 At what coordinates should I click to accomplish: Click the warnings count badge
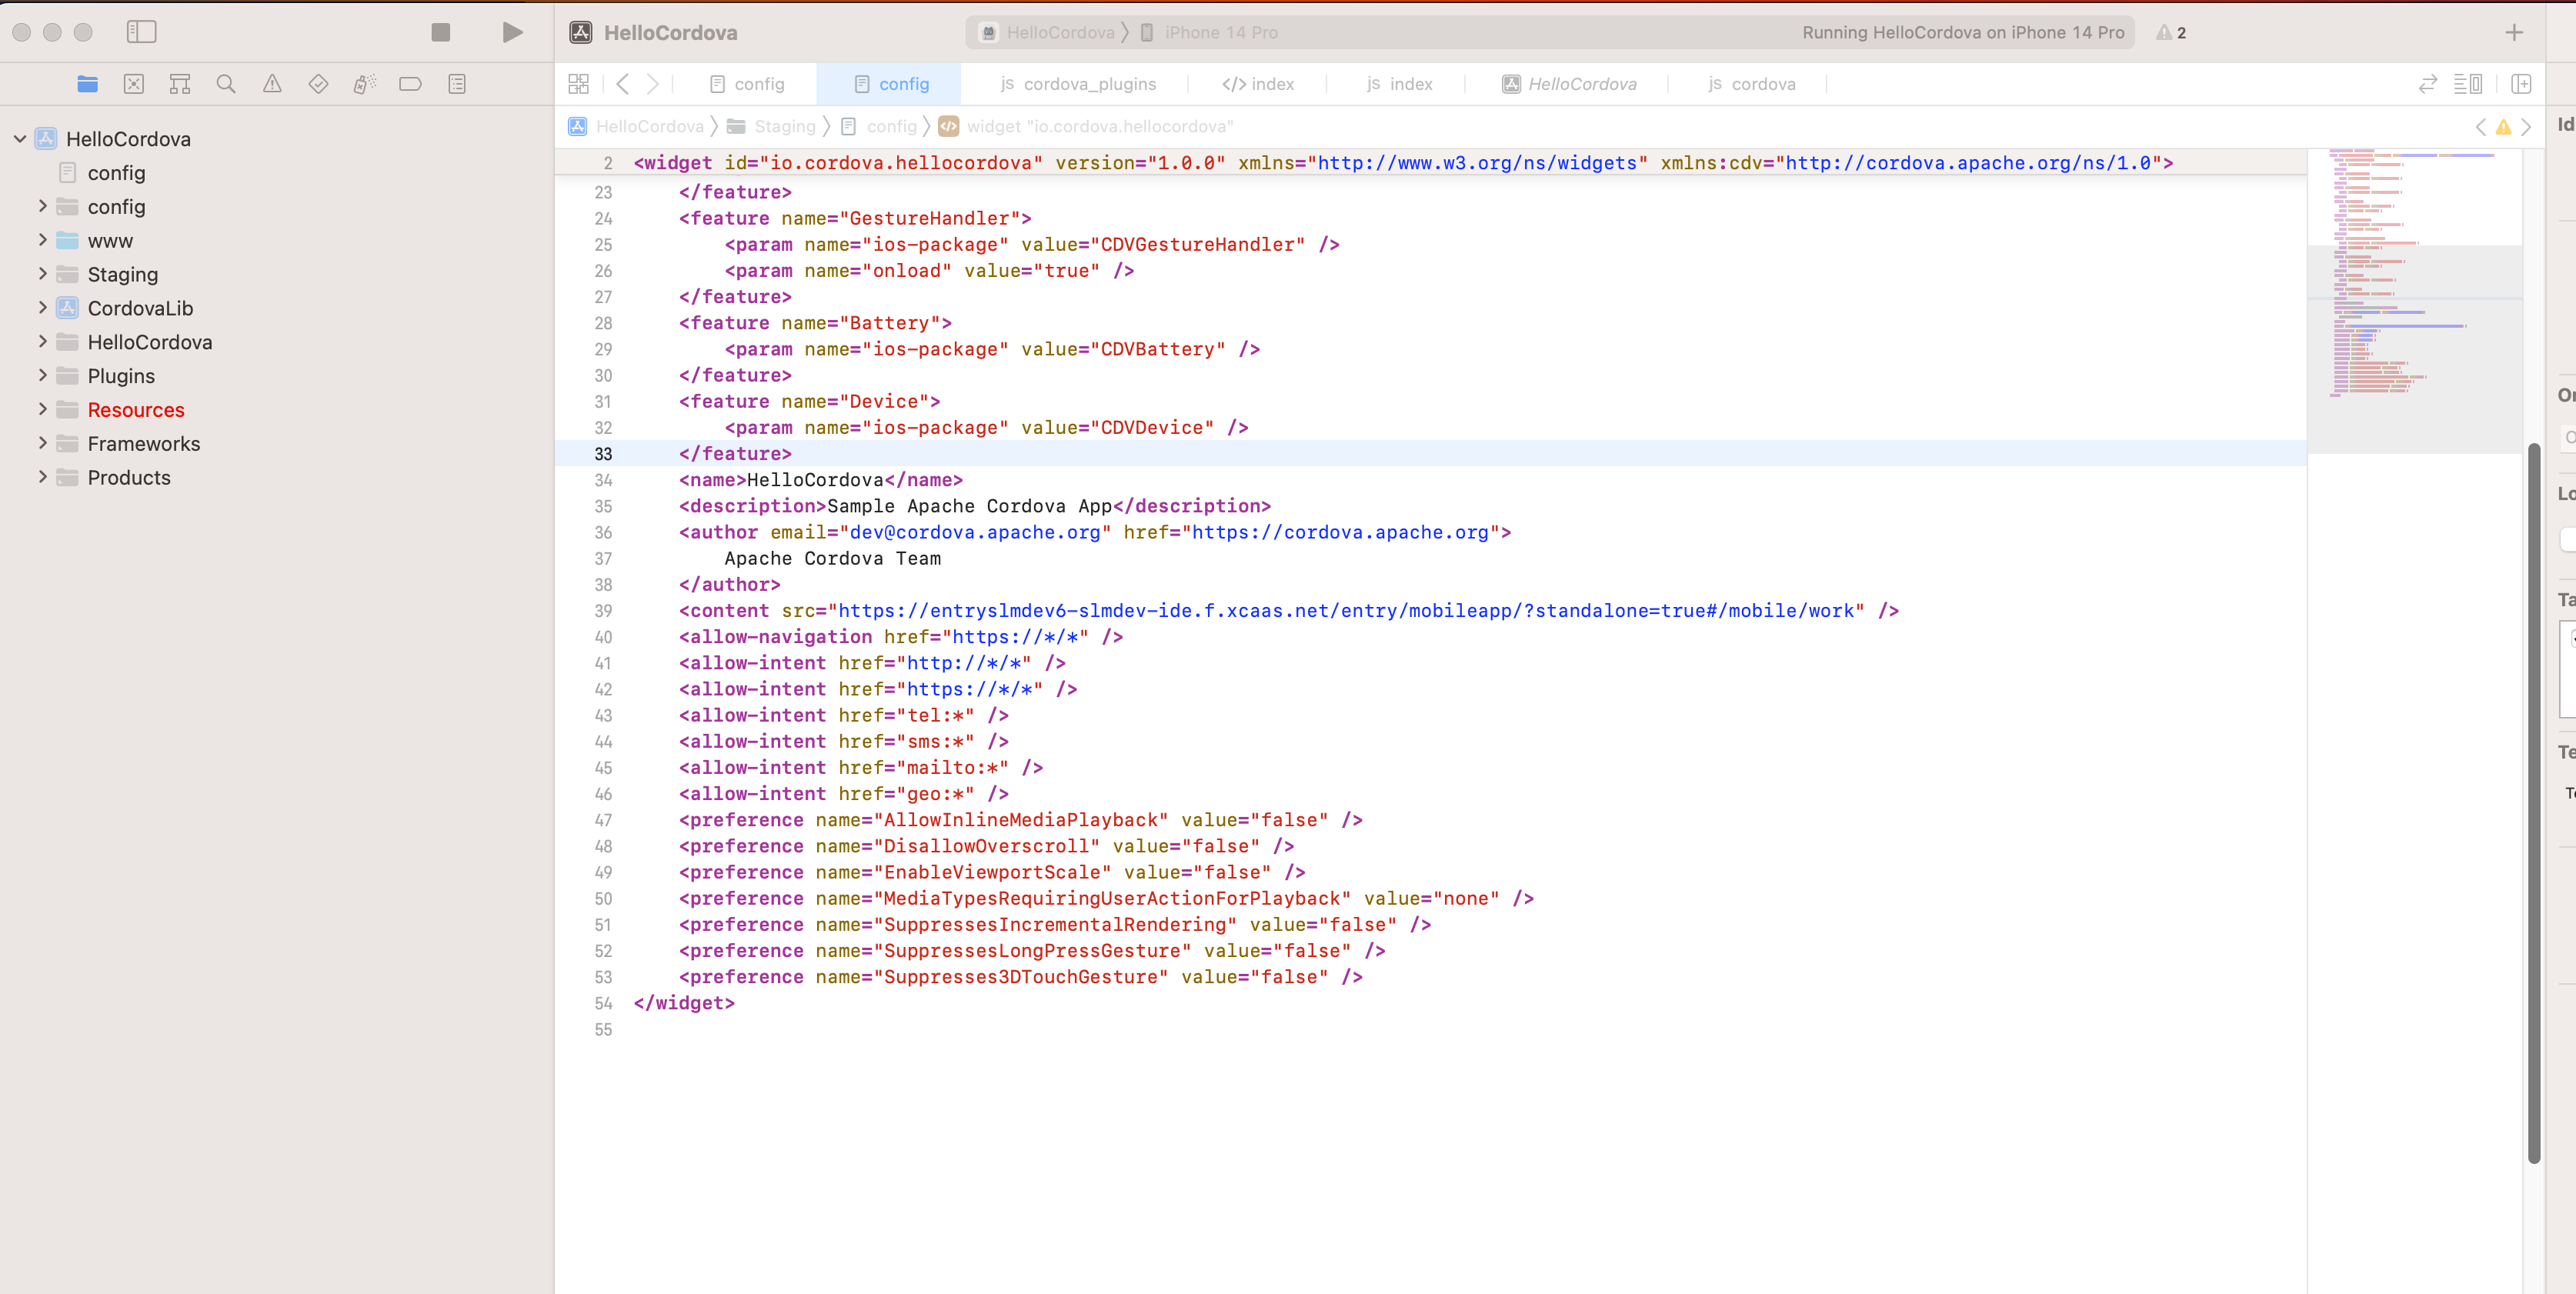2171,32
